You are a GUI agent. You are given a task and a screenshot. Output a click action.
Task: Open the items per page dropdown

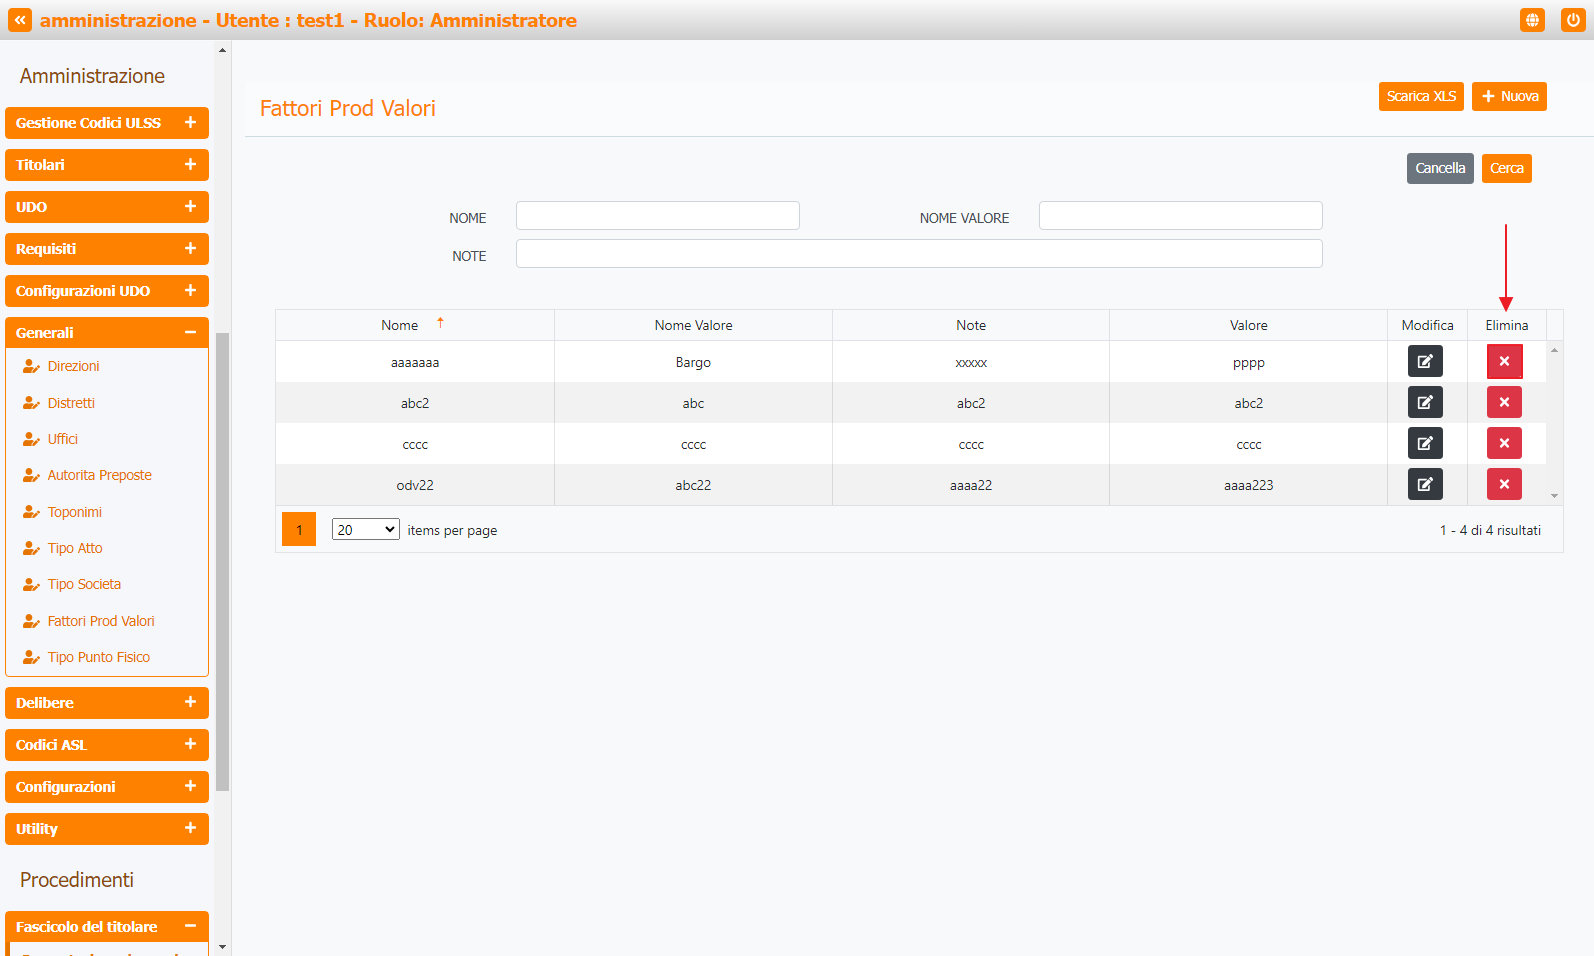coord(365,530)
